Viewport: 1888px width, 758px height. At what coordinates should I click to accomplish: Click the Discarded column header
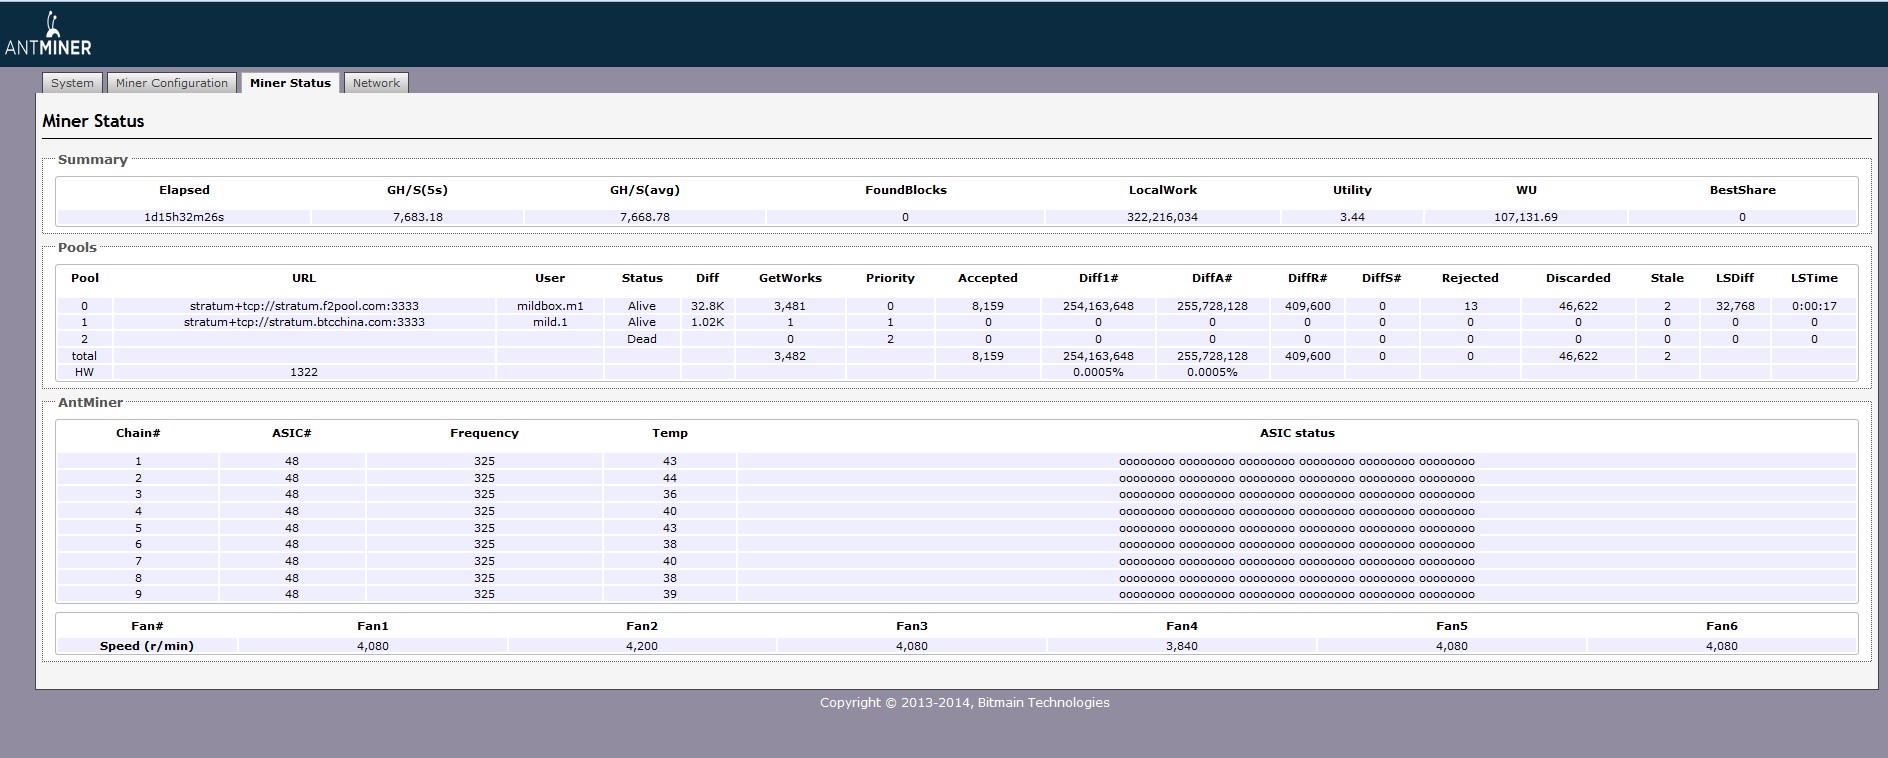[1578, 278]
